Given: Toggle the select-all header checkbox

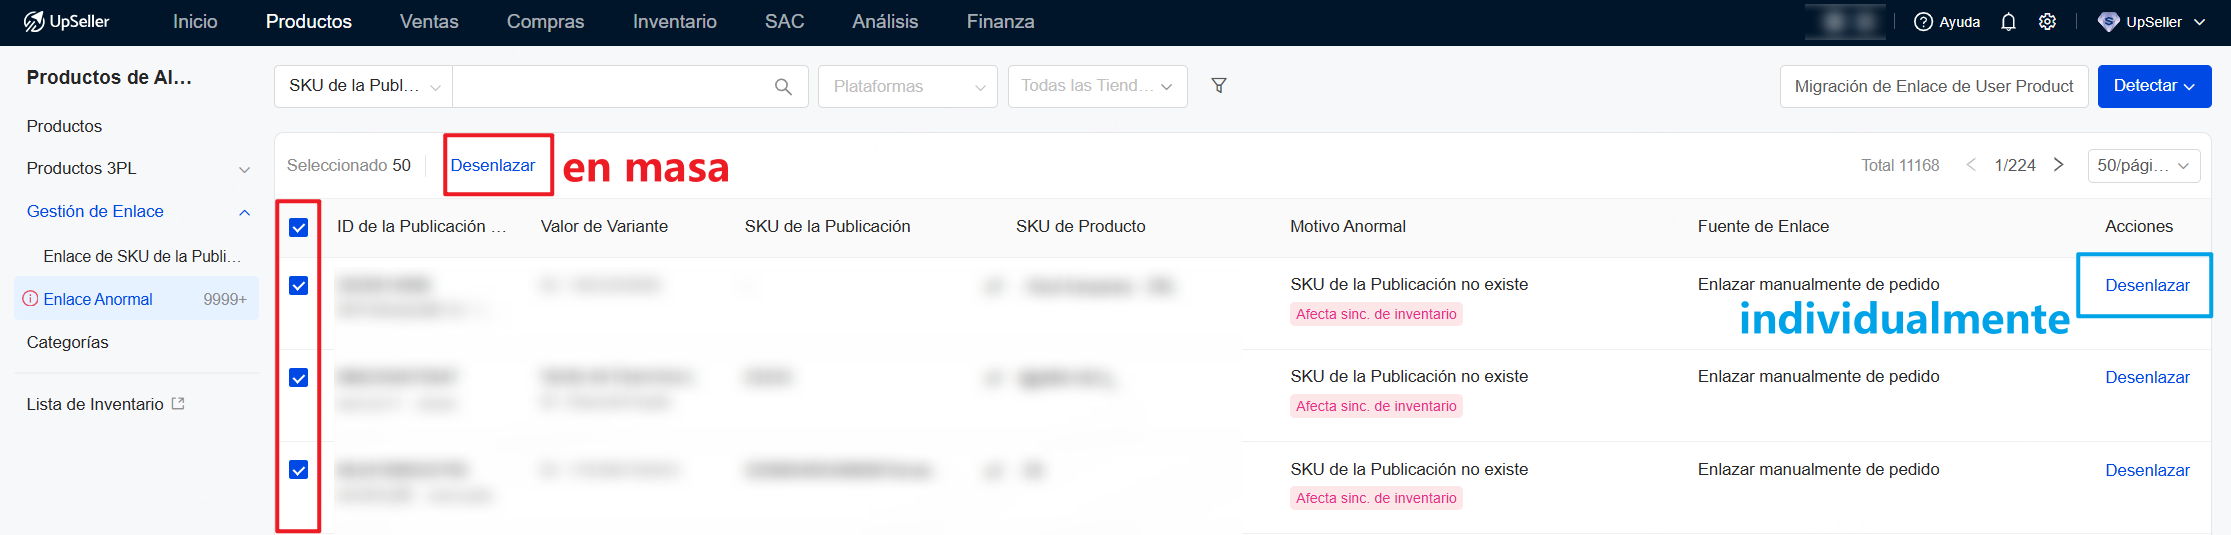Looking at the screenshot, I should [298, 227].
